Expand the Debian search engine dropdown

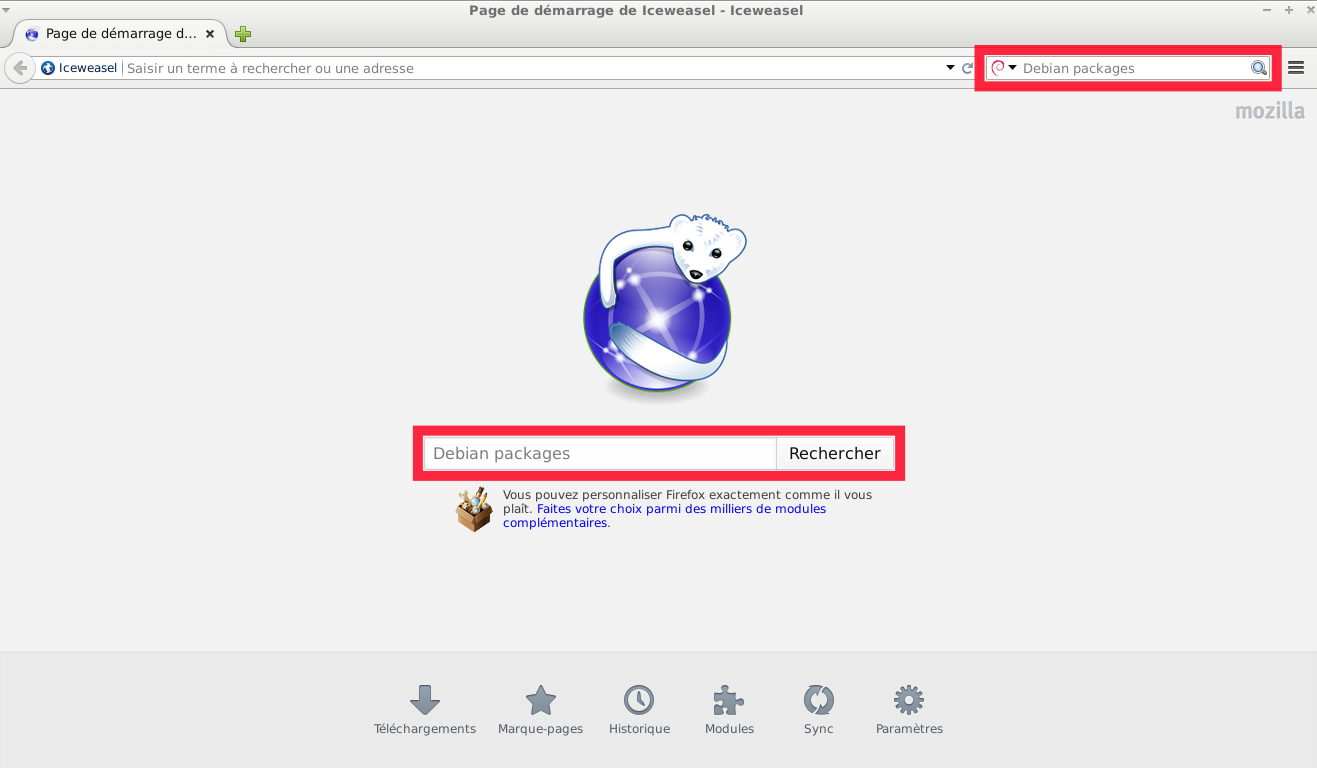click(1004, 68)
